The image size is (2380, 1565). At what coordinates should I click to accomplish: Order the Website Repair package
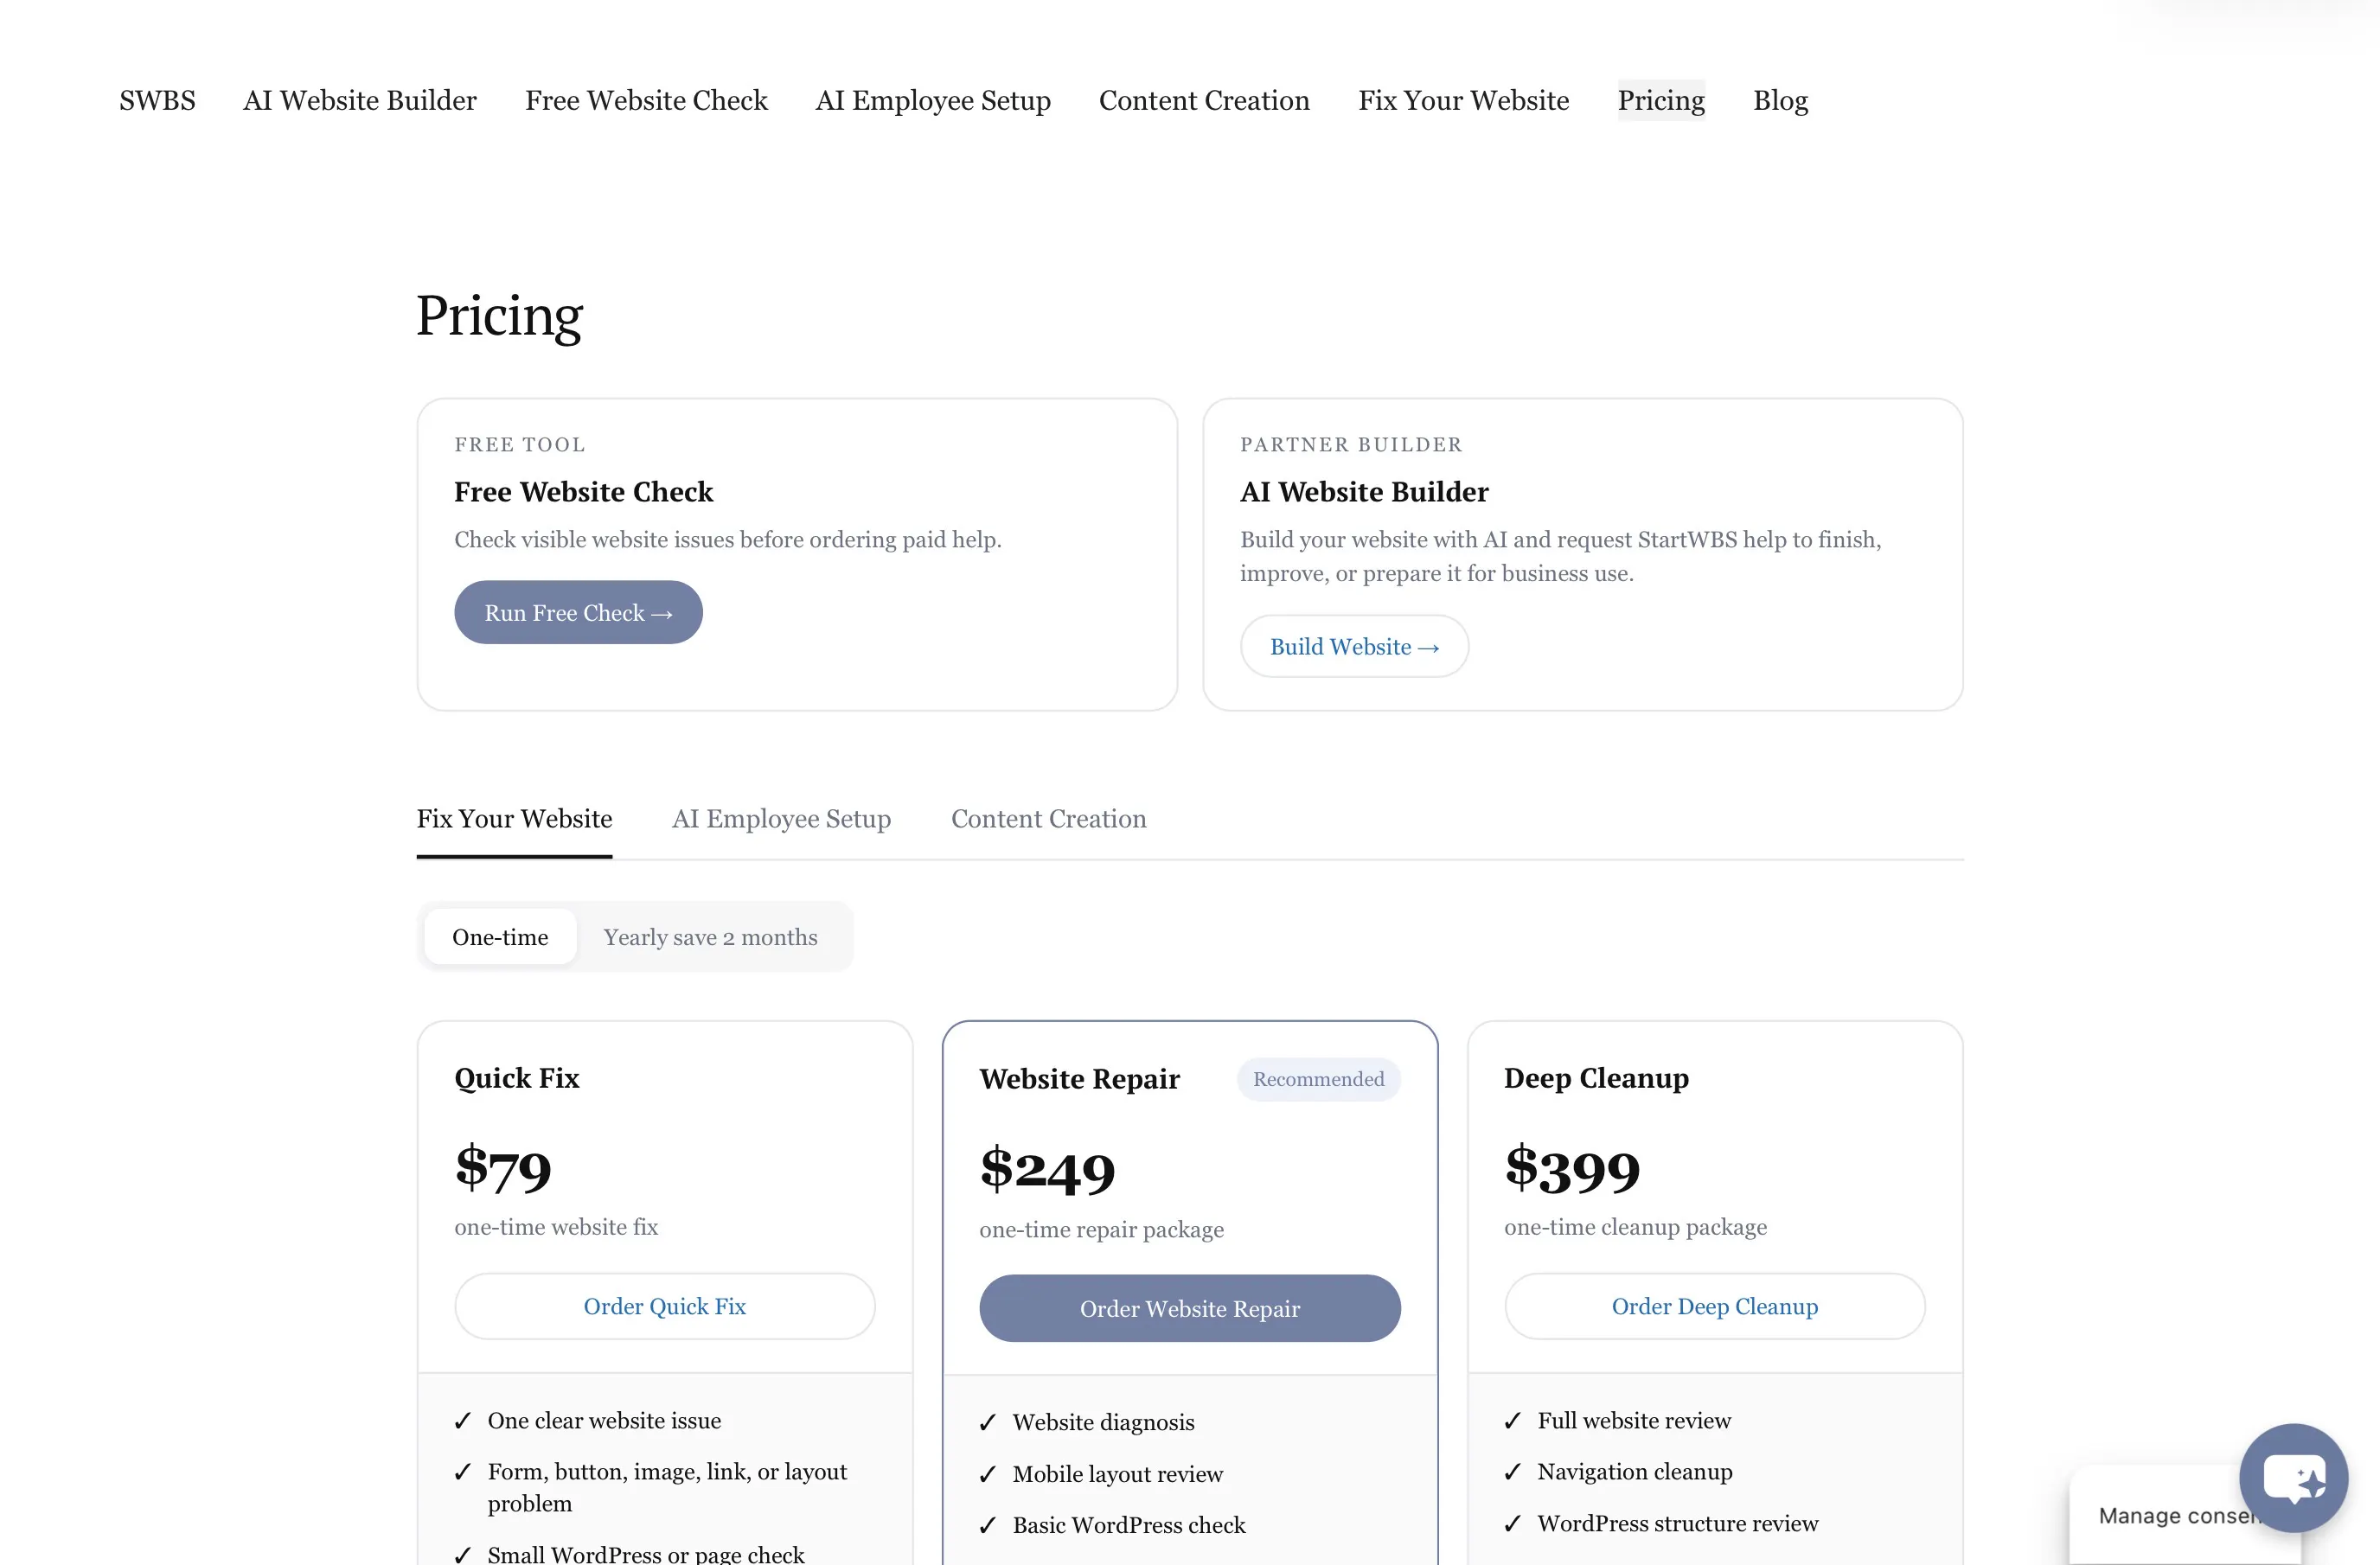pos(1189,1308)
